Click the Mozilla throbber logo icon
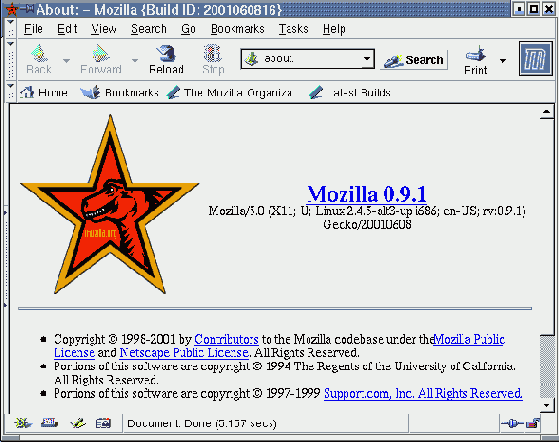This screenshot has width=559, height=442. click(535, 59)
